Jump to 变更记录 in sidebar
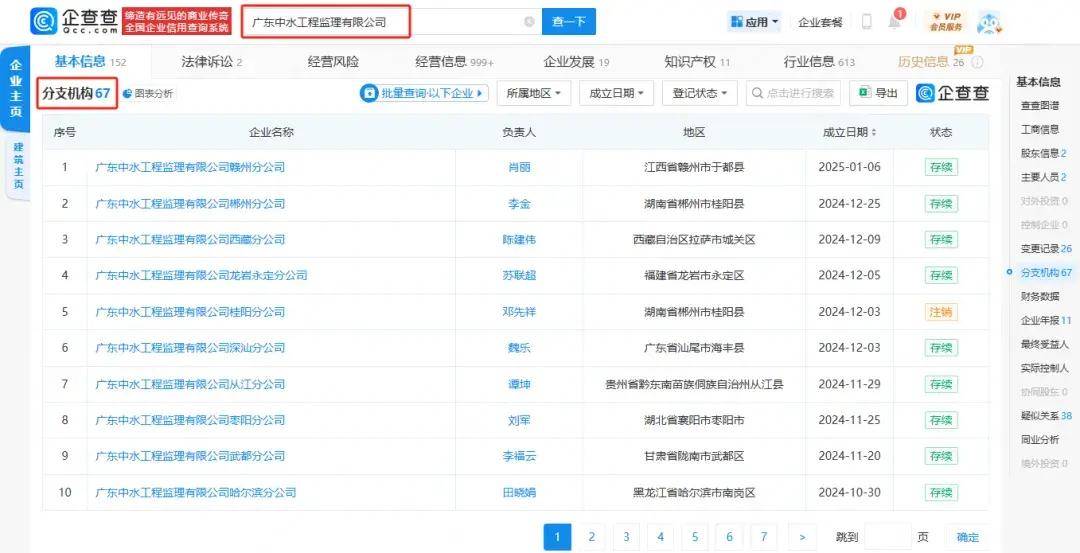 [1046, 249]
